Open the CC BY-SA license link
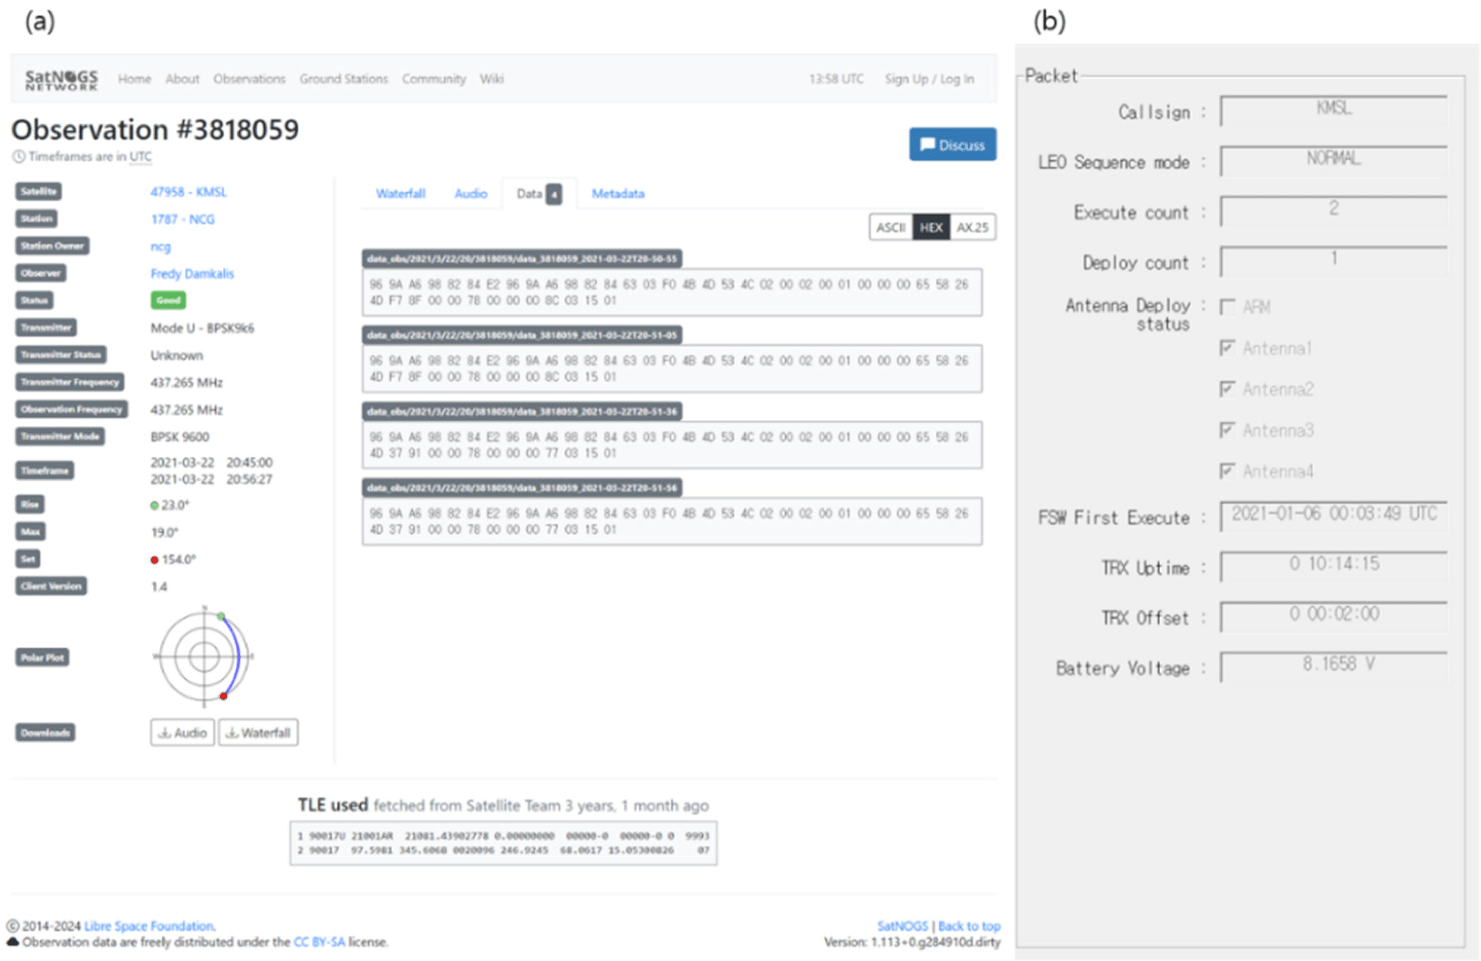 319,942
